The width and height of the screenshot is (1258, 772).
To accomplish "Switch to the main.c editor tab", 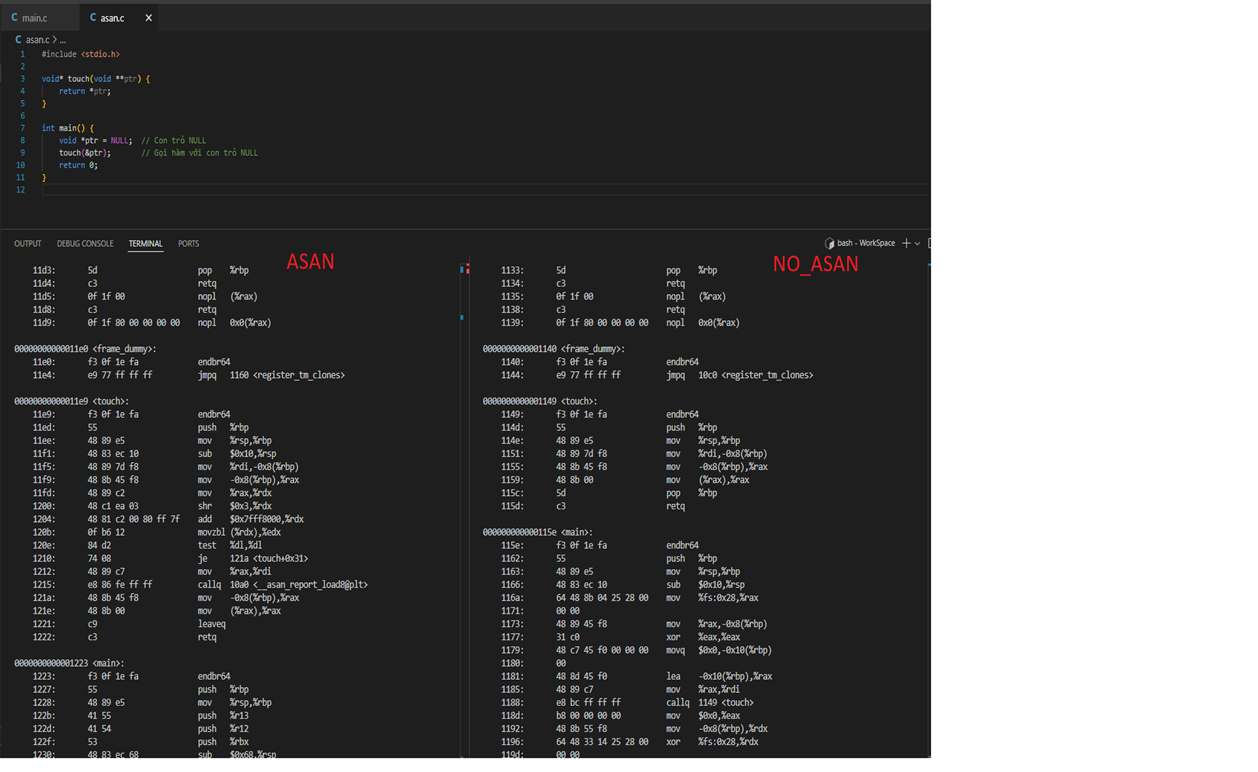I will click(35, 18).
